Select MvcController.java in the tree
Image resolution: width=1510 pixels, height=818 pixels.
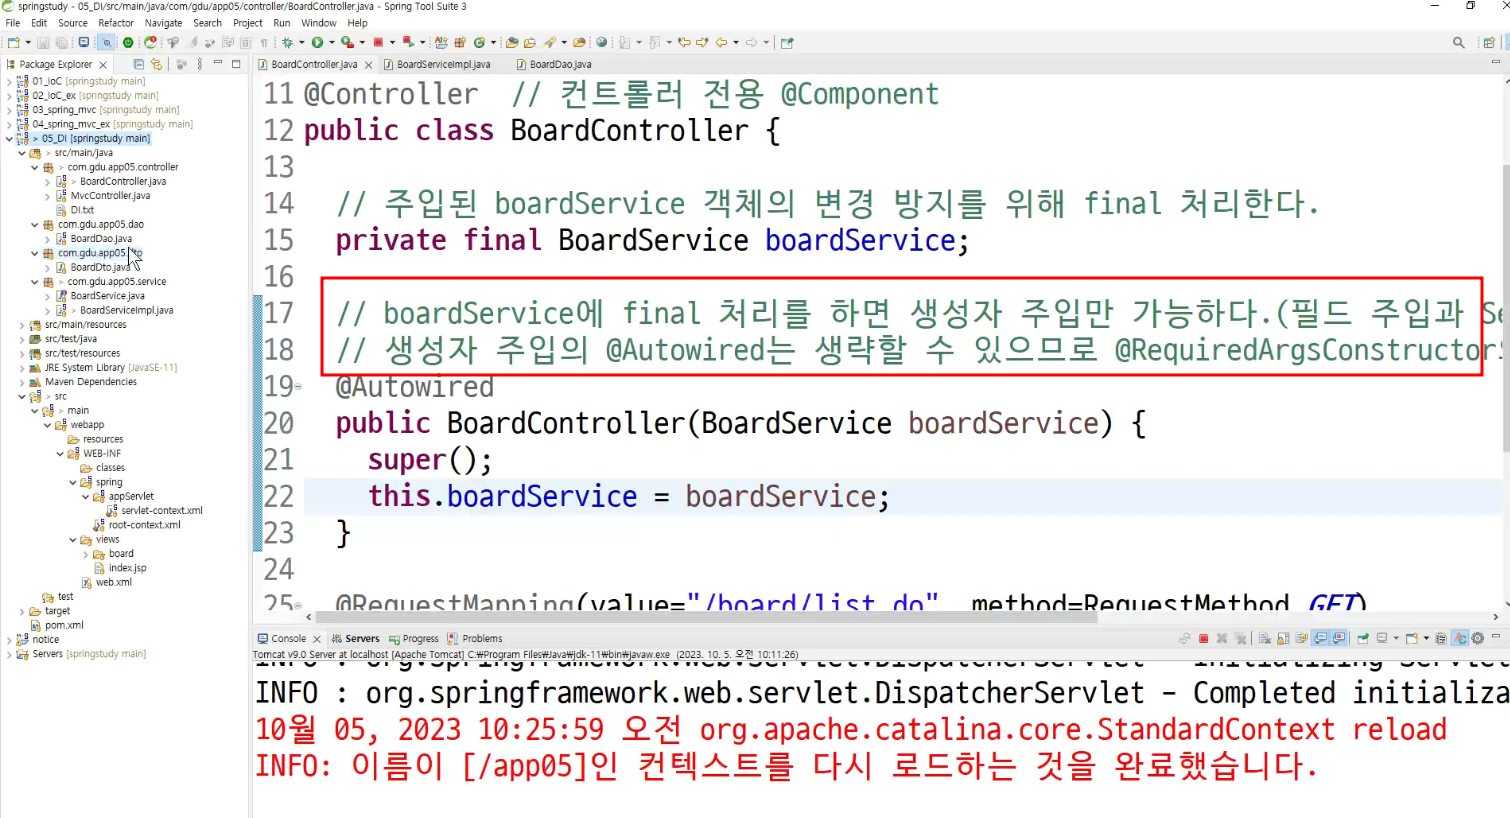pos(110,196)
